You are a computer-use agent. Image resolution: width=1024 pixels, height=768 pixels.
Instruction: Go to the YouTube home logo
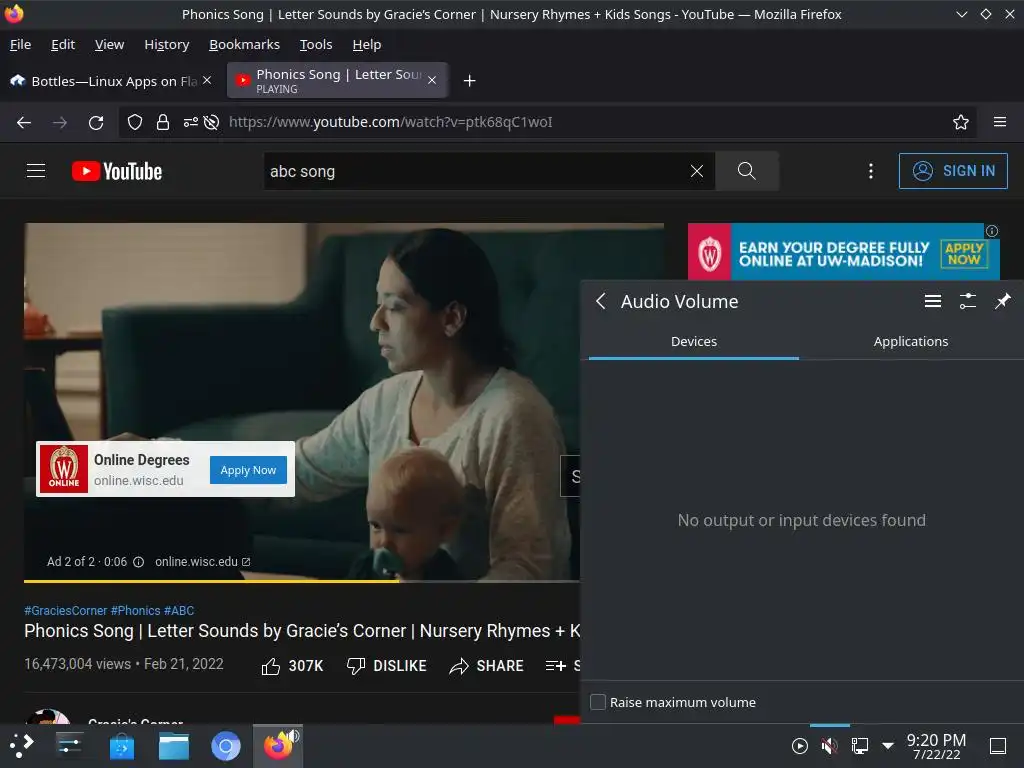(x=117, y=171)
